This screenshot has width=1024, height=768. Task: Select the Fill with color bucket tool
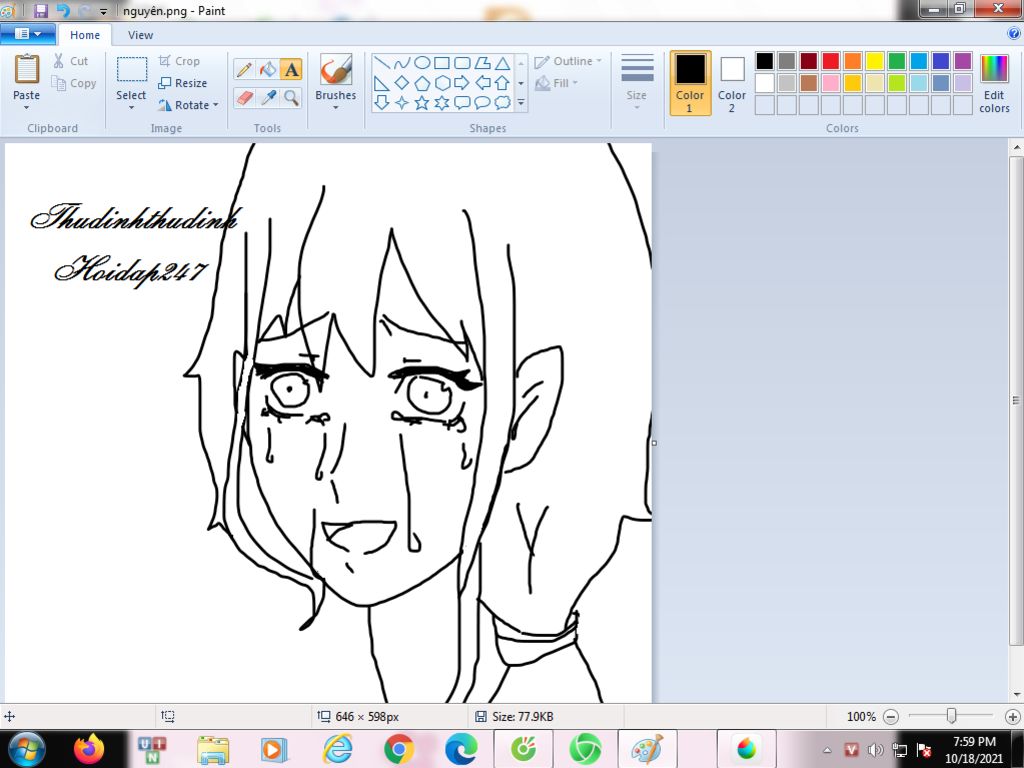click(x=268, y=69)
